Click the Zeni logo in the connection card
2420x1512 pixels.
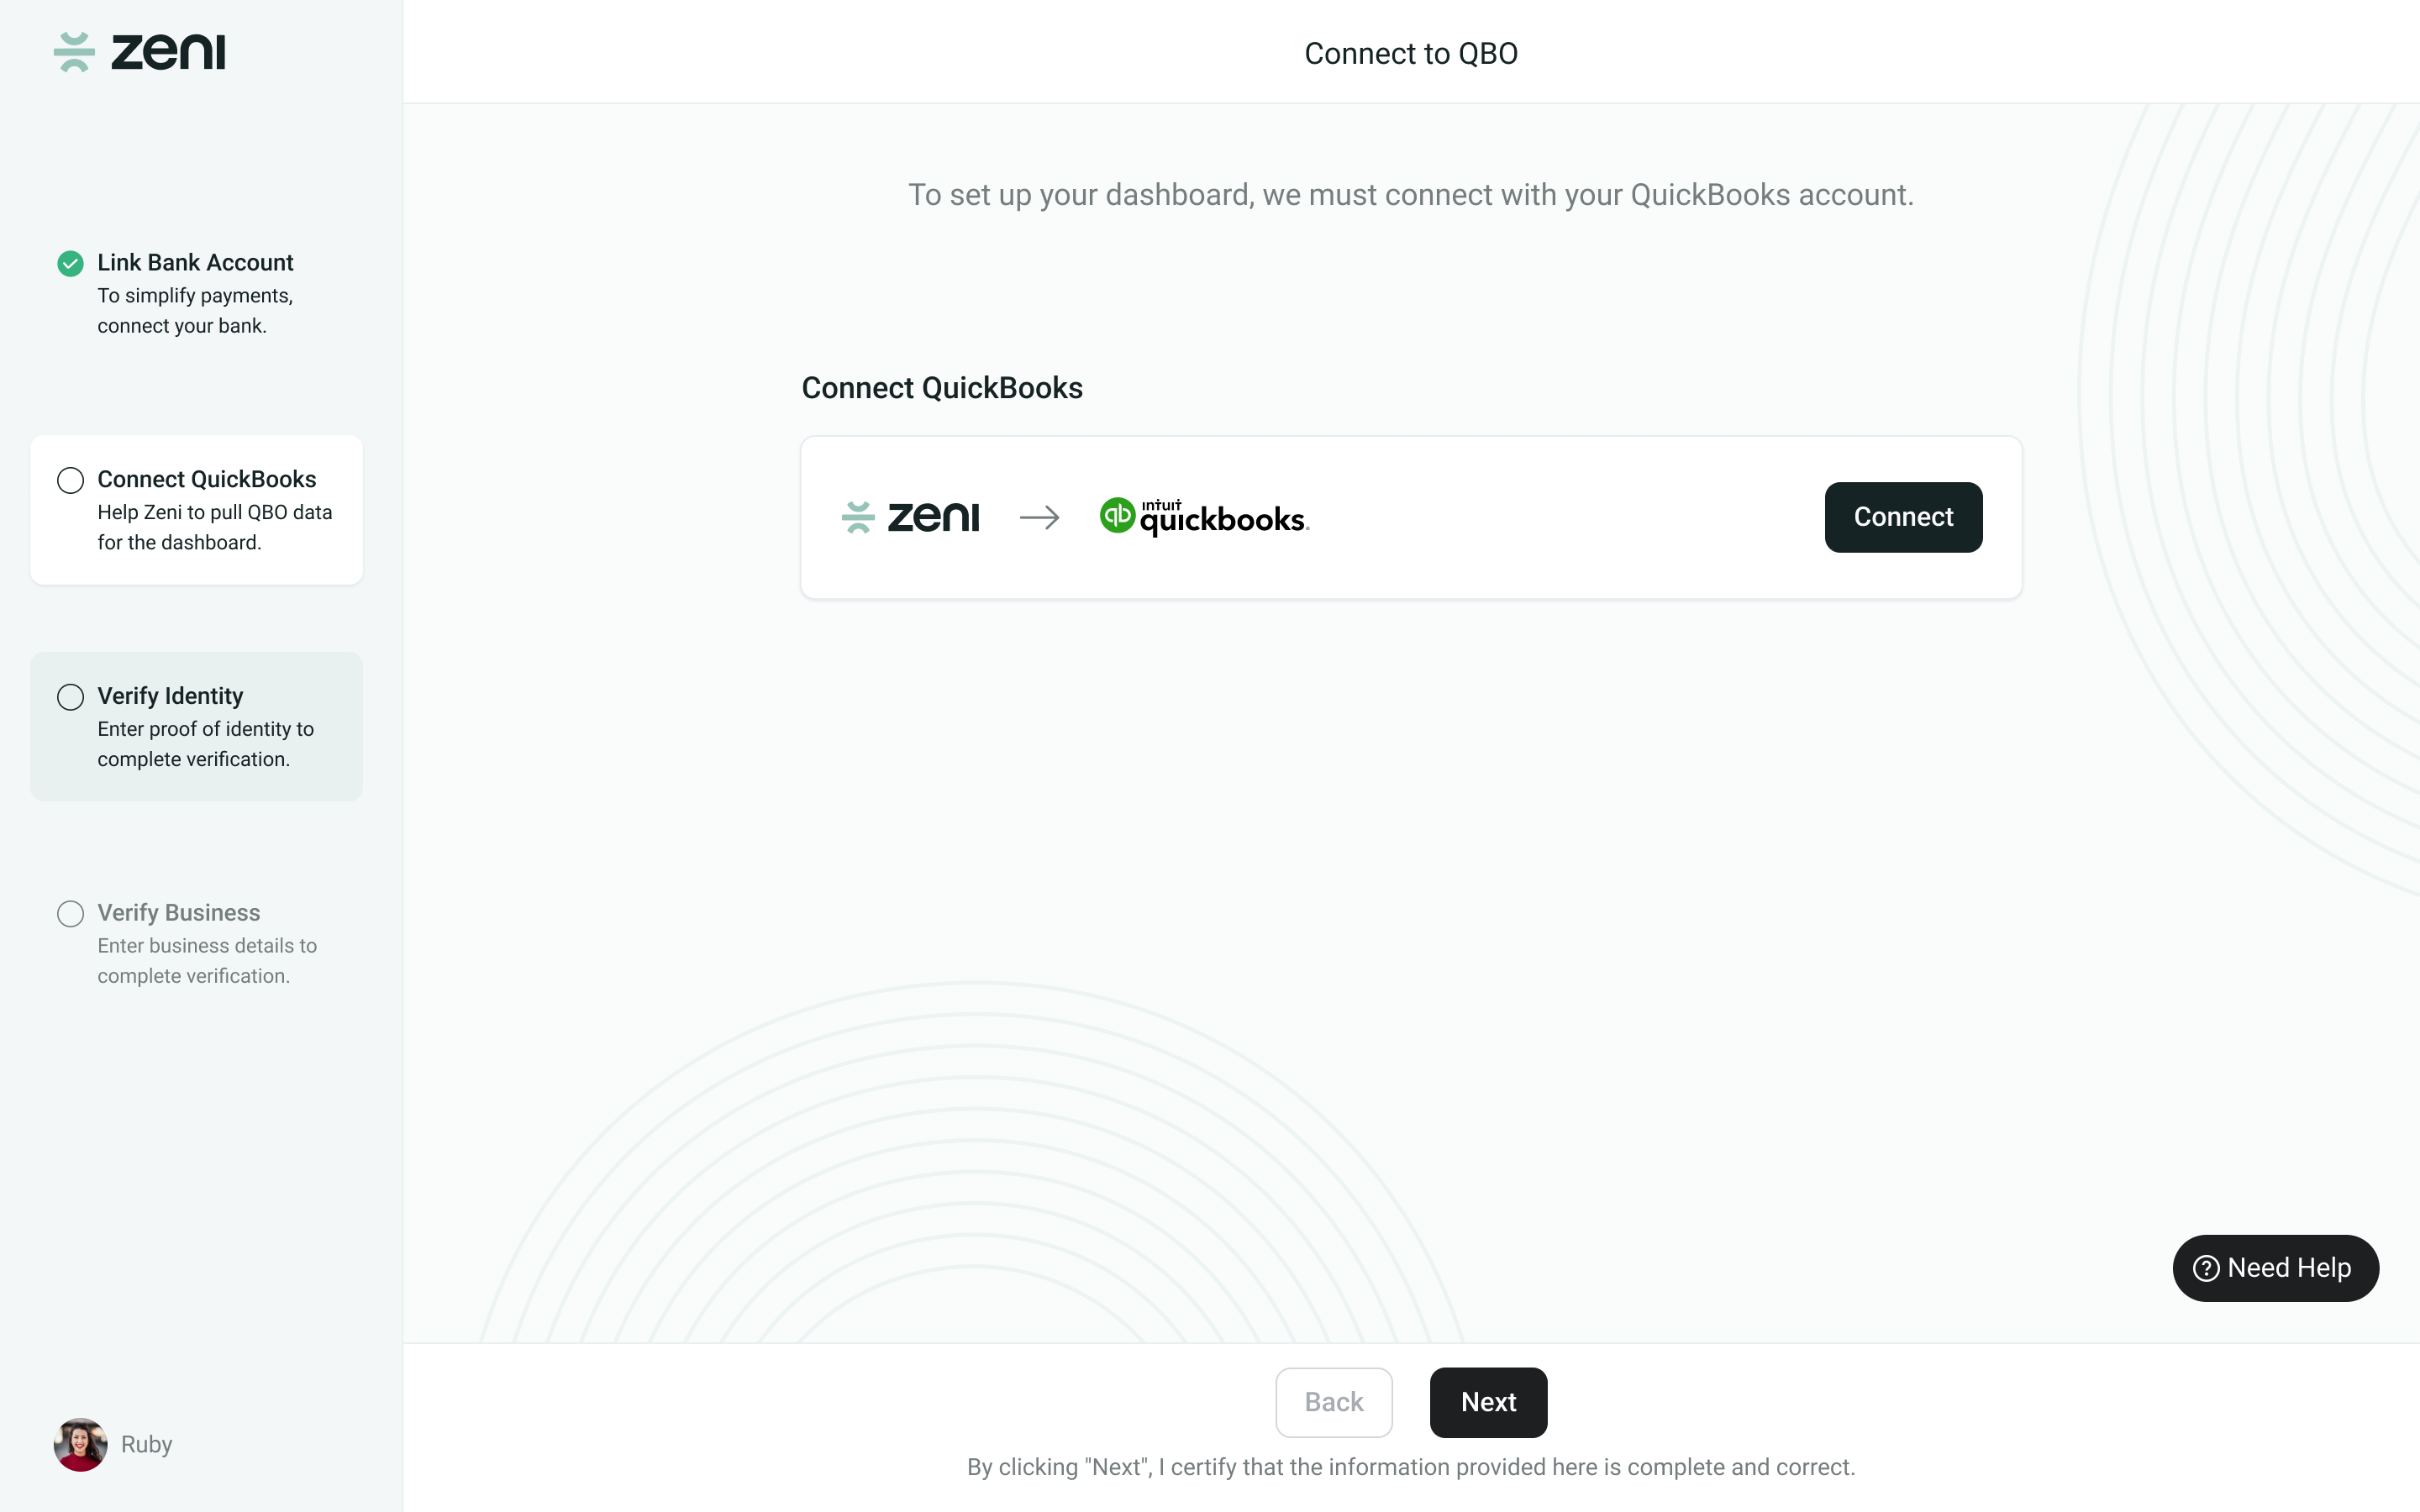tap(910, 517)
